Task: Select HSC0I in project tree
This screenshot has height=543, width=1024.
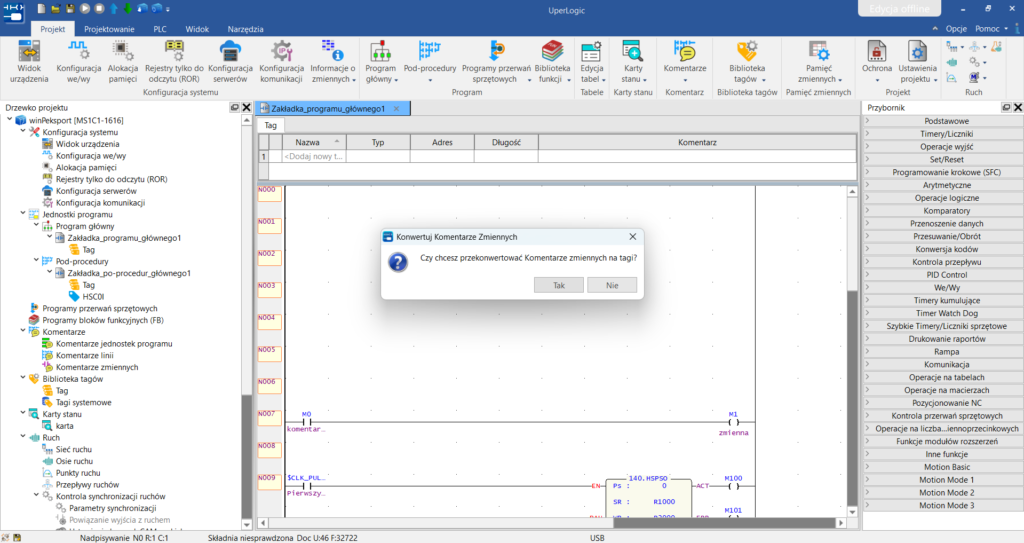Action: (93, 296)
